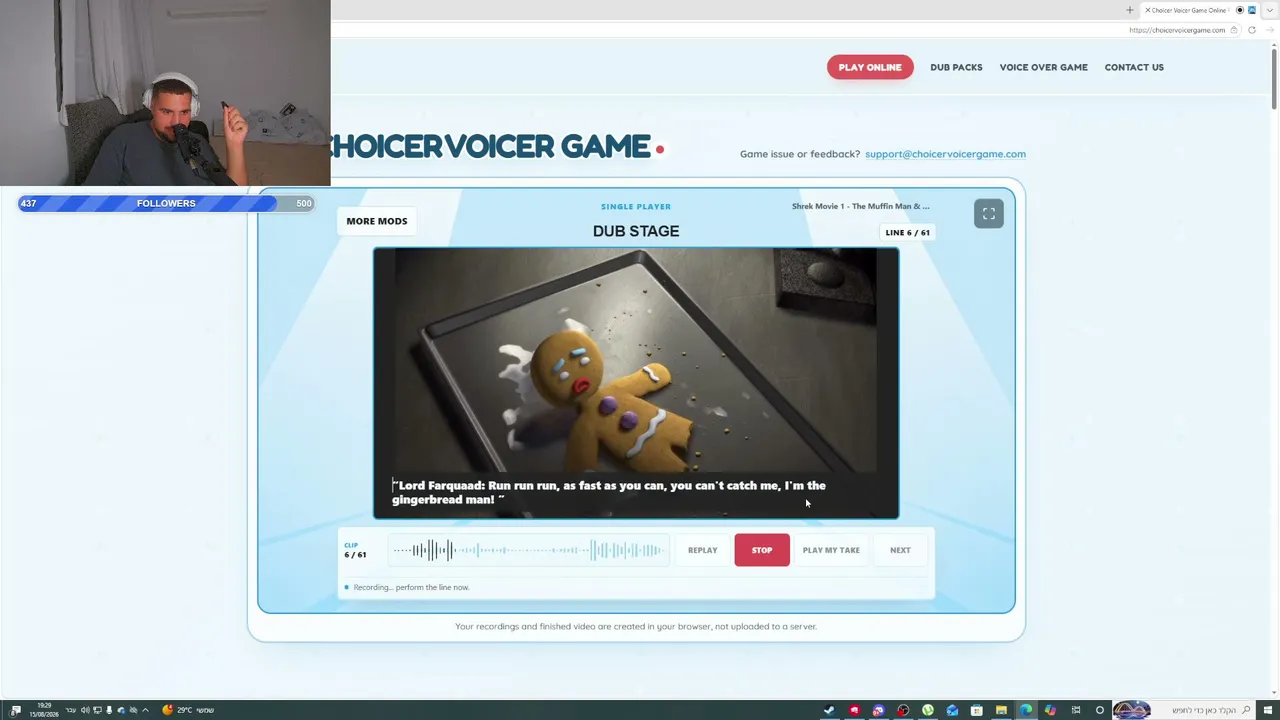
Task: Click the tab recording indicator icon
Action: pyautogui.click(x=1240, y=10)
